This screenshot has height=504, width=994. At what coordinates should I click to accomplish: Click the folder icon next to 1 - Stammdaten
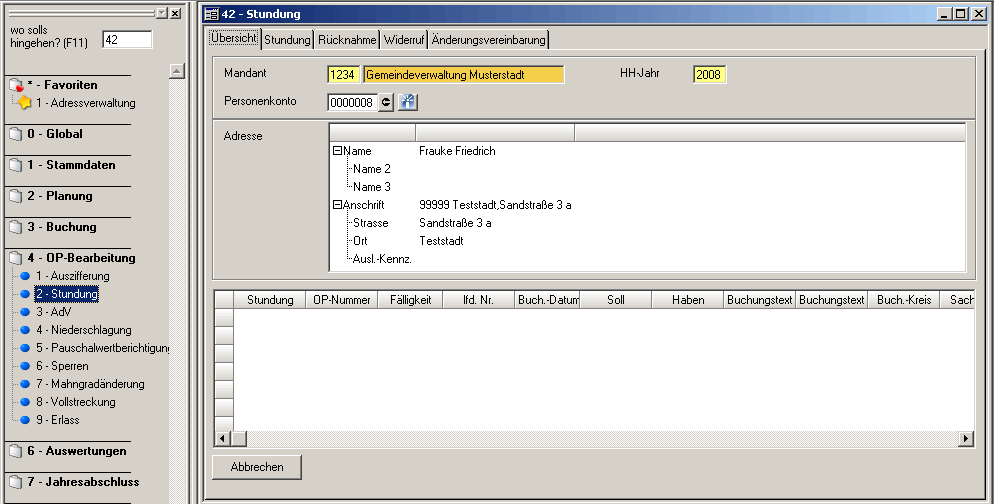14,165
